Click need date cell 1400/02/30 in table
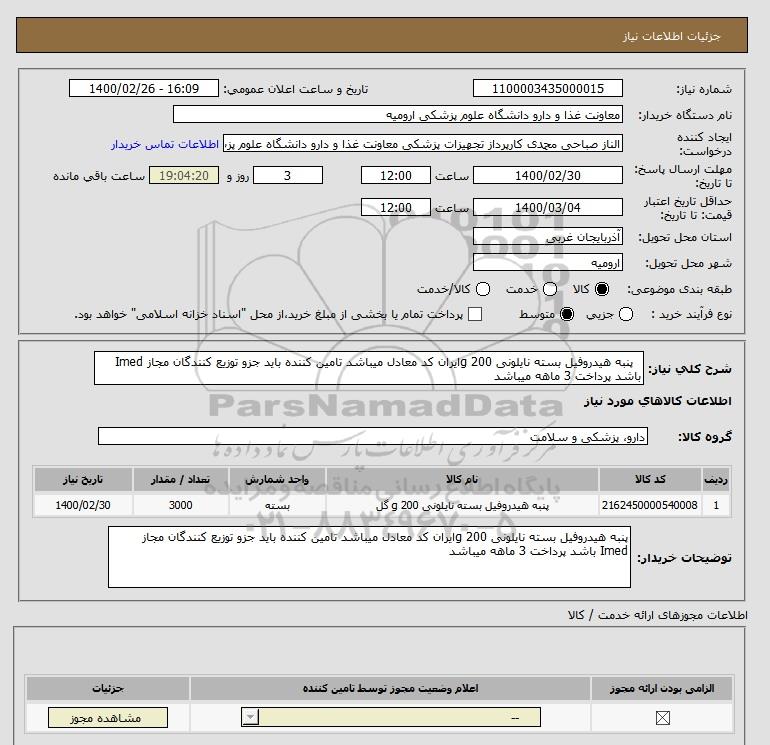 (x=83, y=505)
